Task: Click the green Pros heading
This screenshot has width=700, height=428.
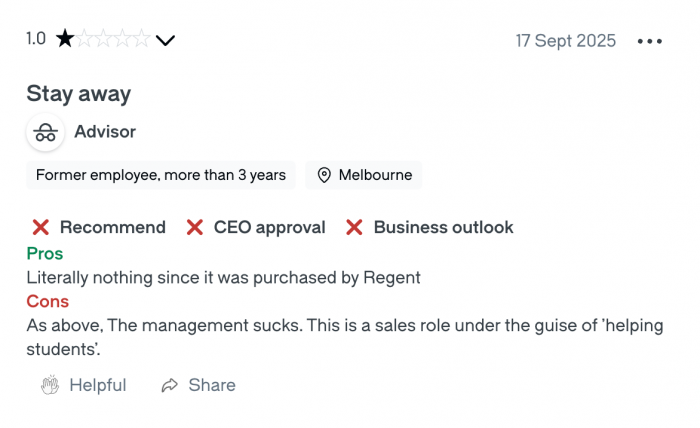Action: [x=45, y=253]
